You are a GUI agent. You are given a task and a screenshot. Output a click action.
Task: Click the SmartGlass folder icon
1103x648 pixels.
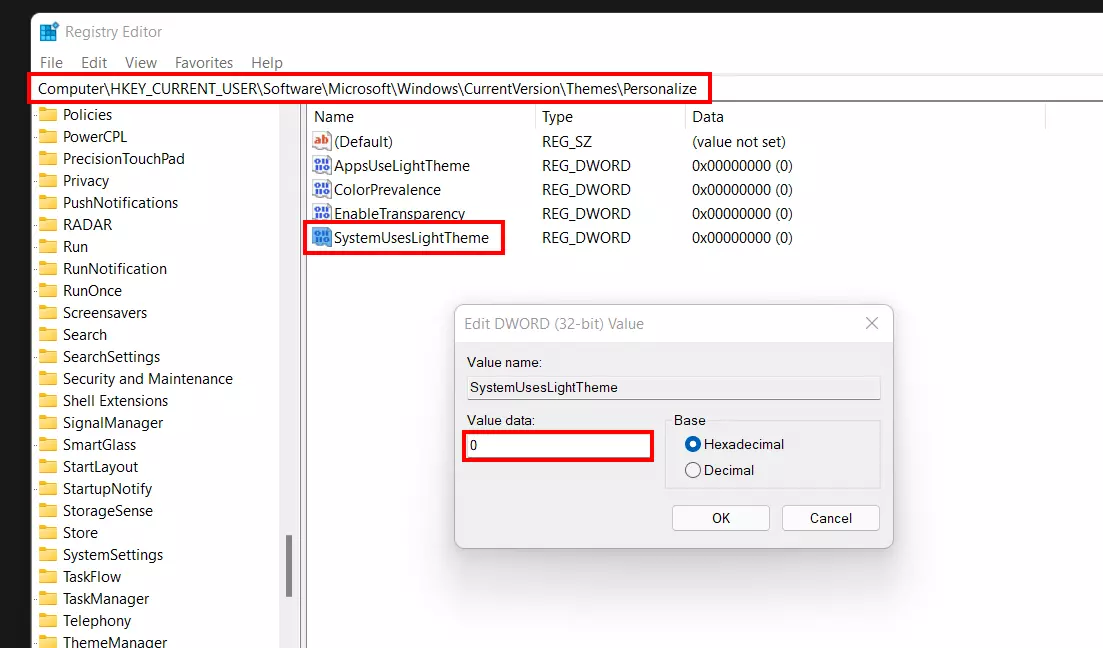48,444
